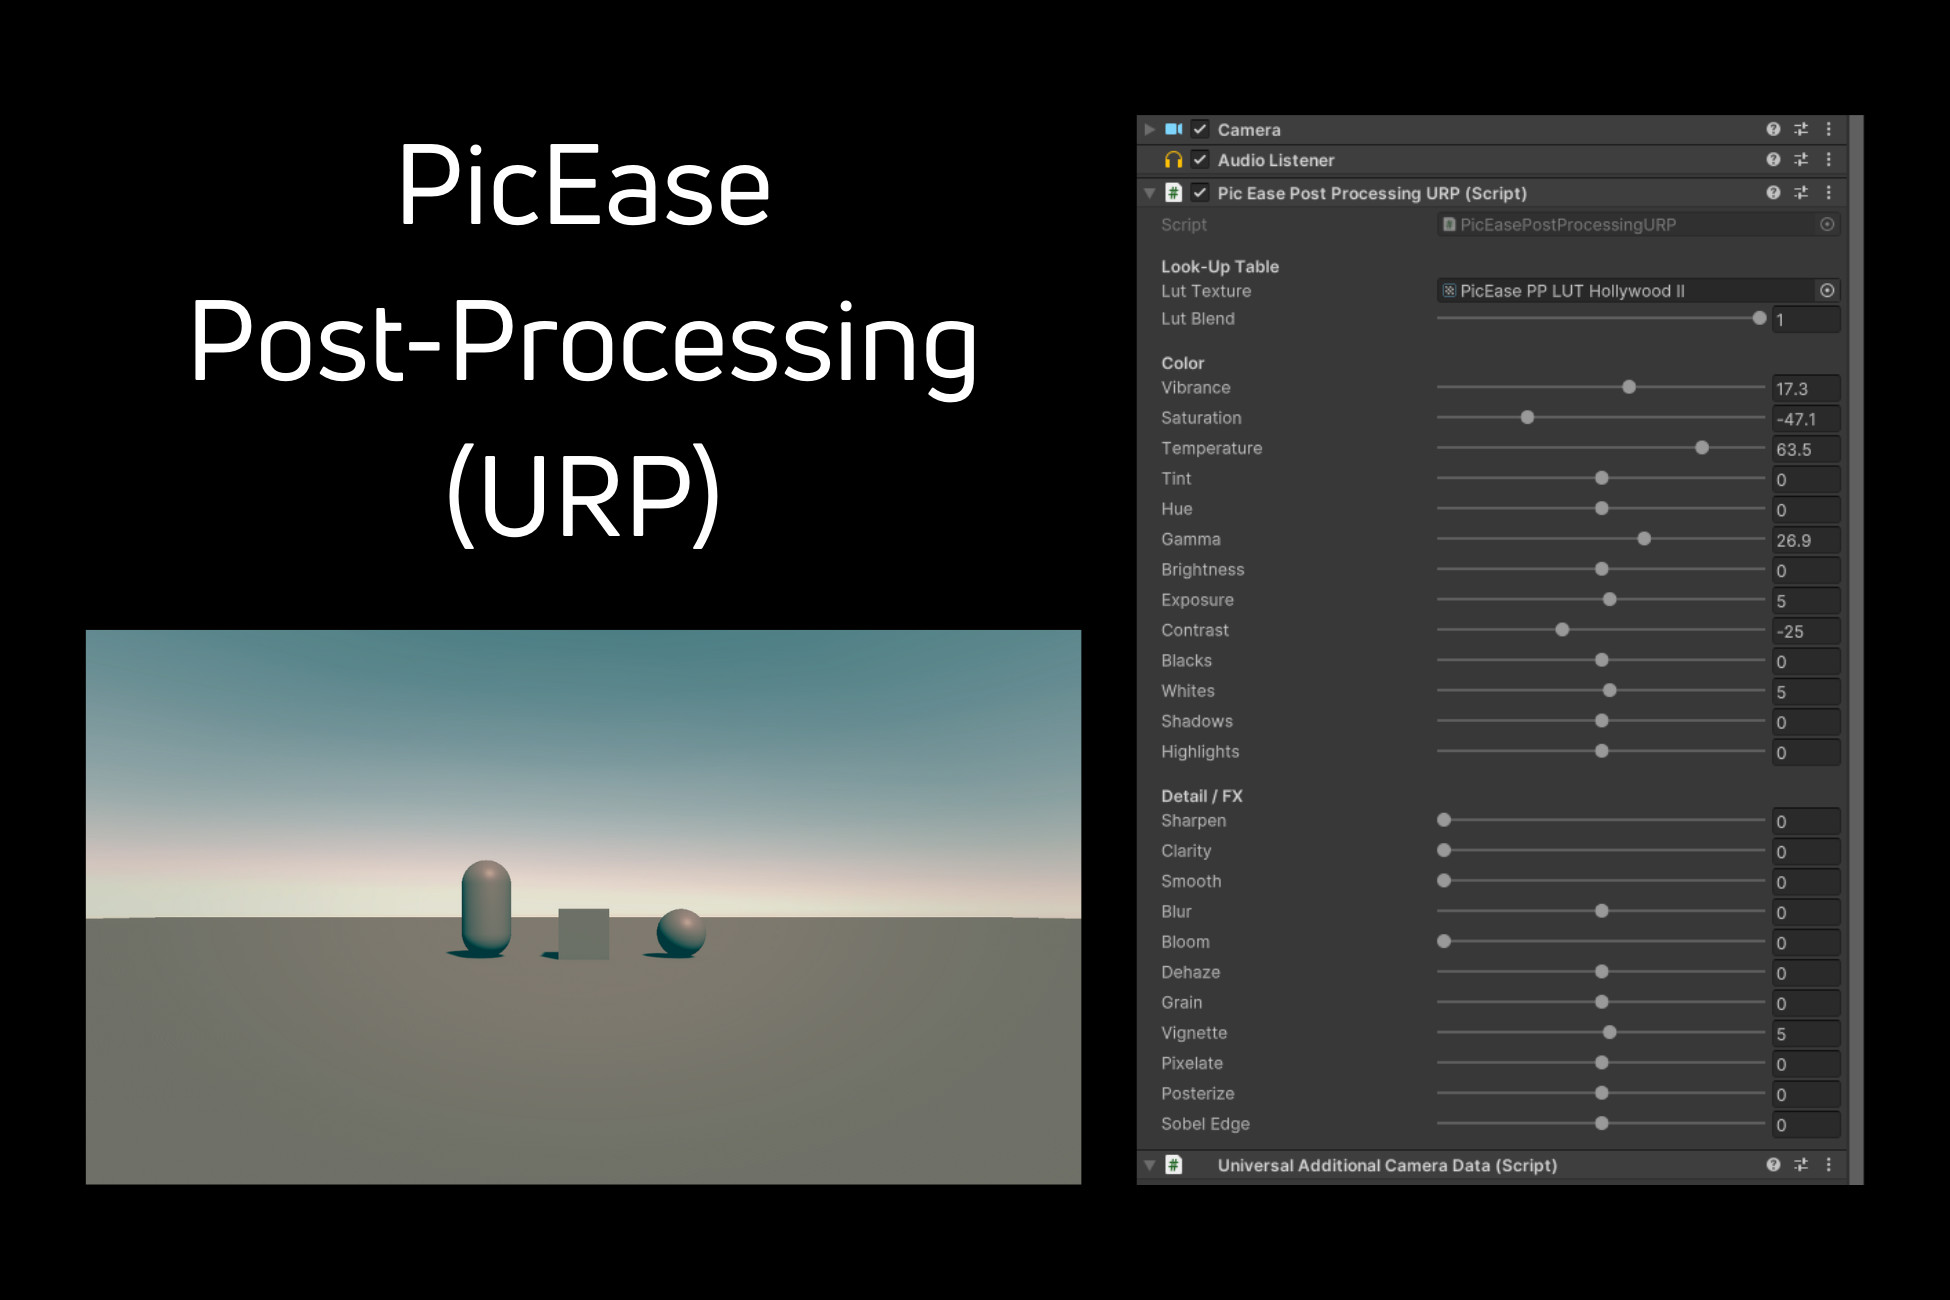This screenshot has height=1300, width=1950.
Task: Click the help icon on Universal Additional Camera Data
Action: coord(1773,1165)
